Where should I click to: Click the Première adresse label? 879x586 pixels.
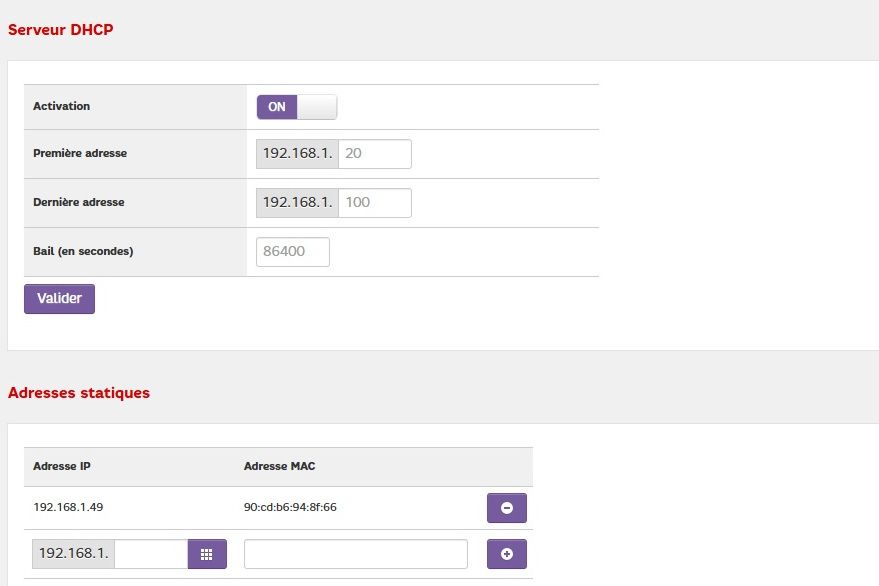80,154
